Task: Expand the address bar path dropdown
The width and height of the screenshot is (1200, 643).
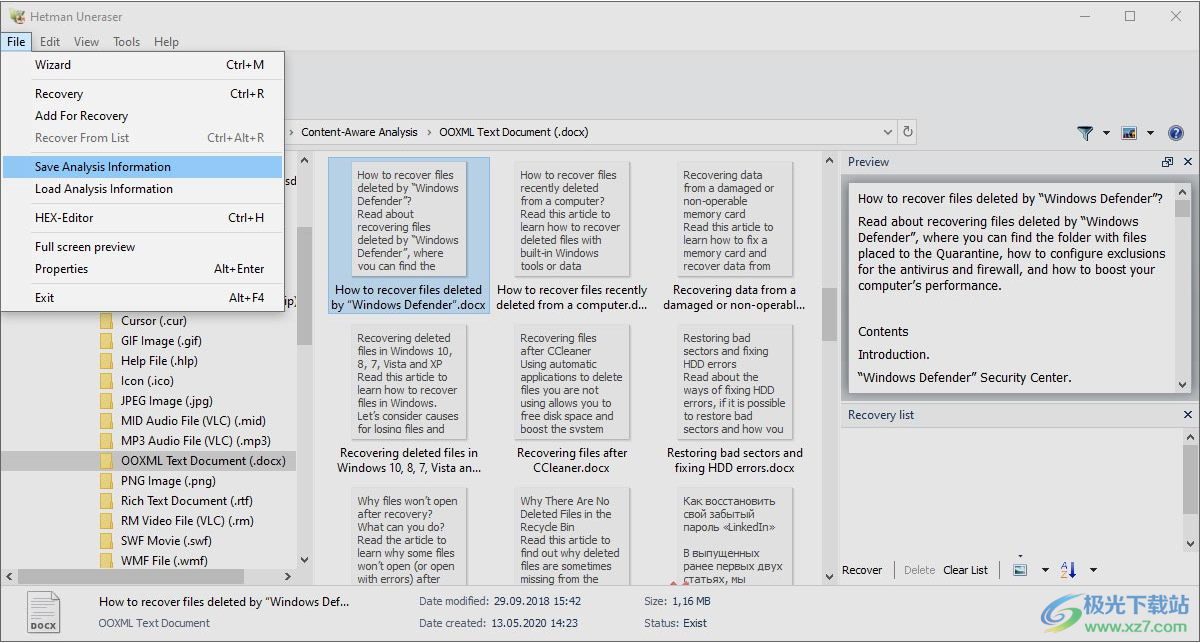Action: tap(888, 132)
